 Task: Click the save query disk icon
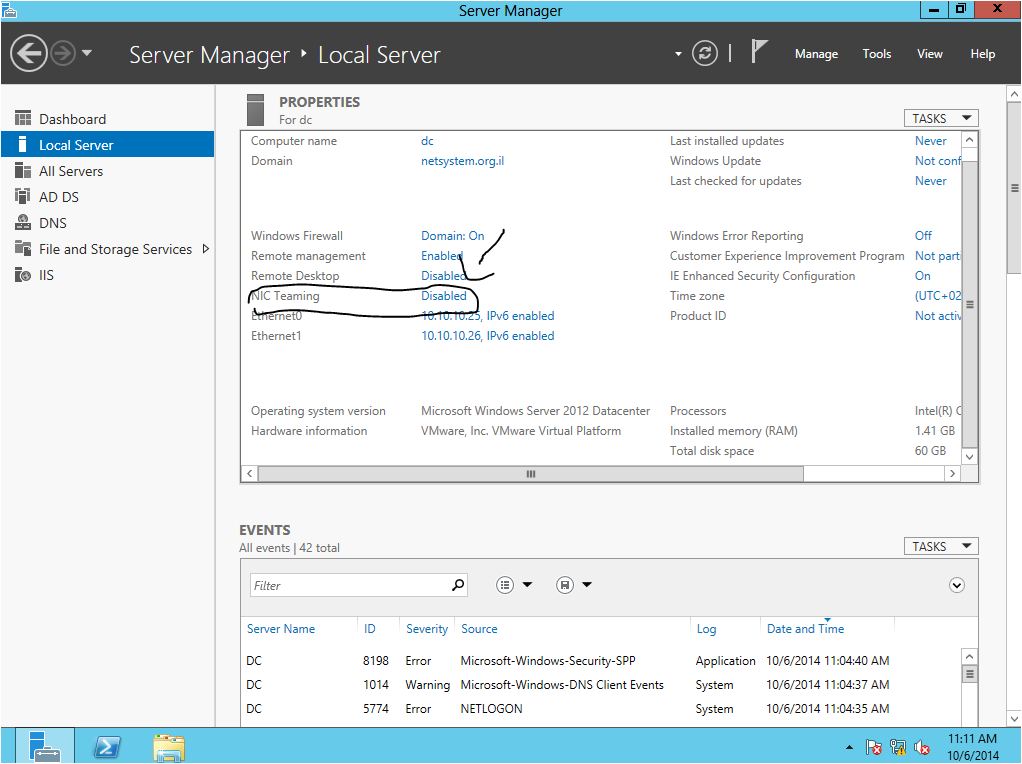pyautogui.click(x=564, y=585)
